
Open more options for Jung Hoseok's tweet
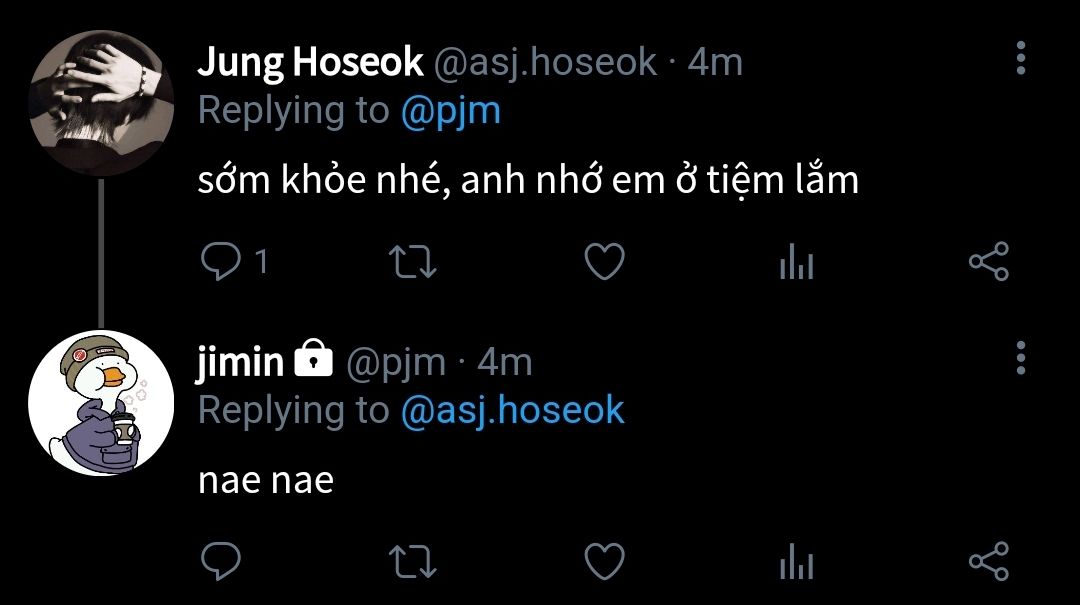[x=1020, y=59]
